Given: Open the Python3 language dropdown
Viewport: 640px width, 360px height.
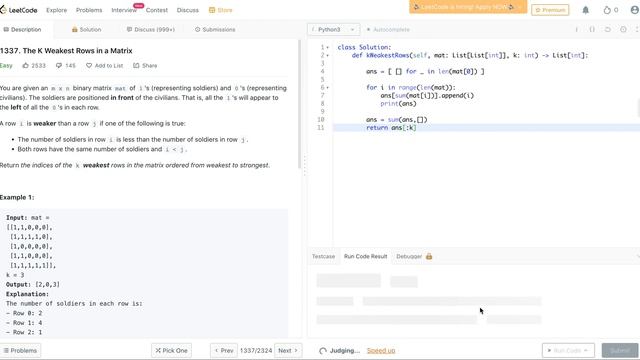Looking at the screenshot, I should (333, 29).
